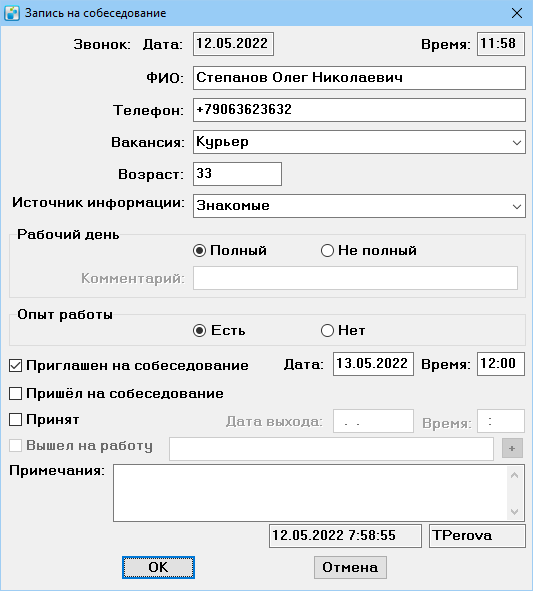The height and width of the screenshot is (591, 533).
Task: Cancel with the Отмена button
Action: click(350, 567)
